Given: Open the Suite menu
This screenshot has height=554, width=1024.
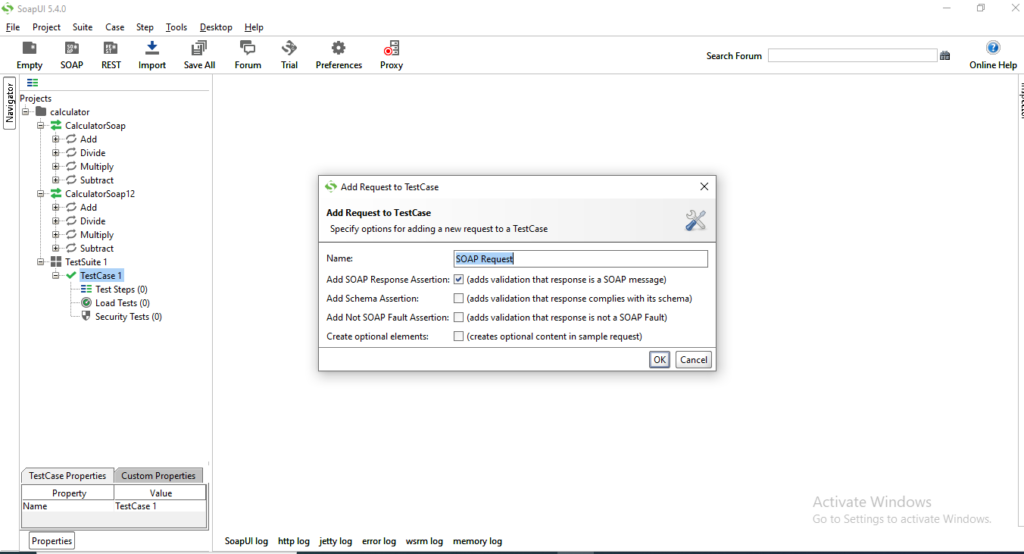Looking at the screenshot, I should [82, 27].
